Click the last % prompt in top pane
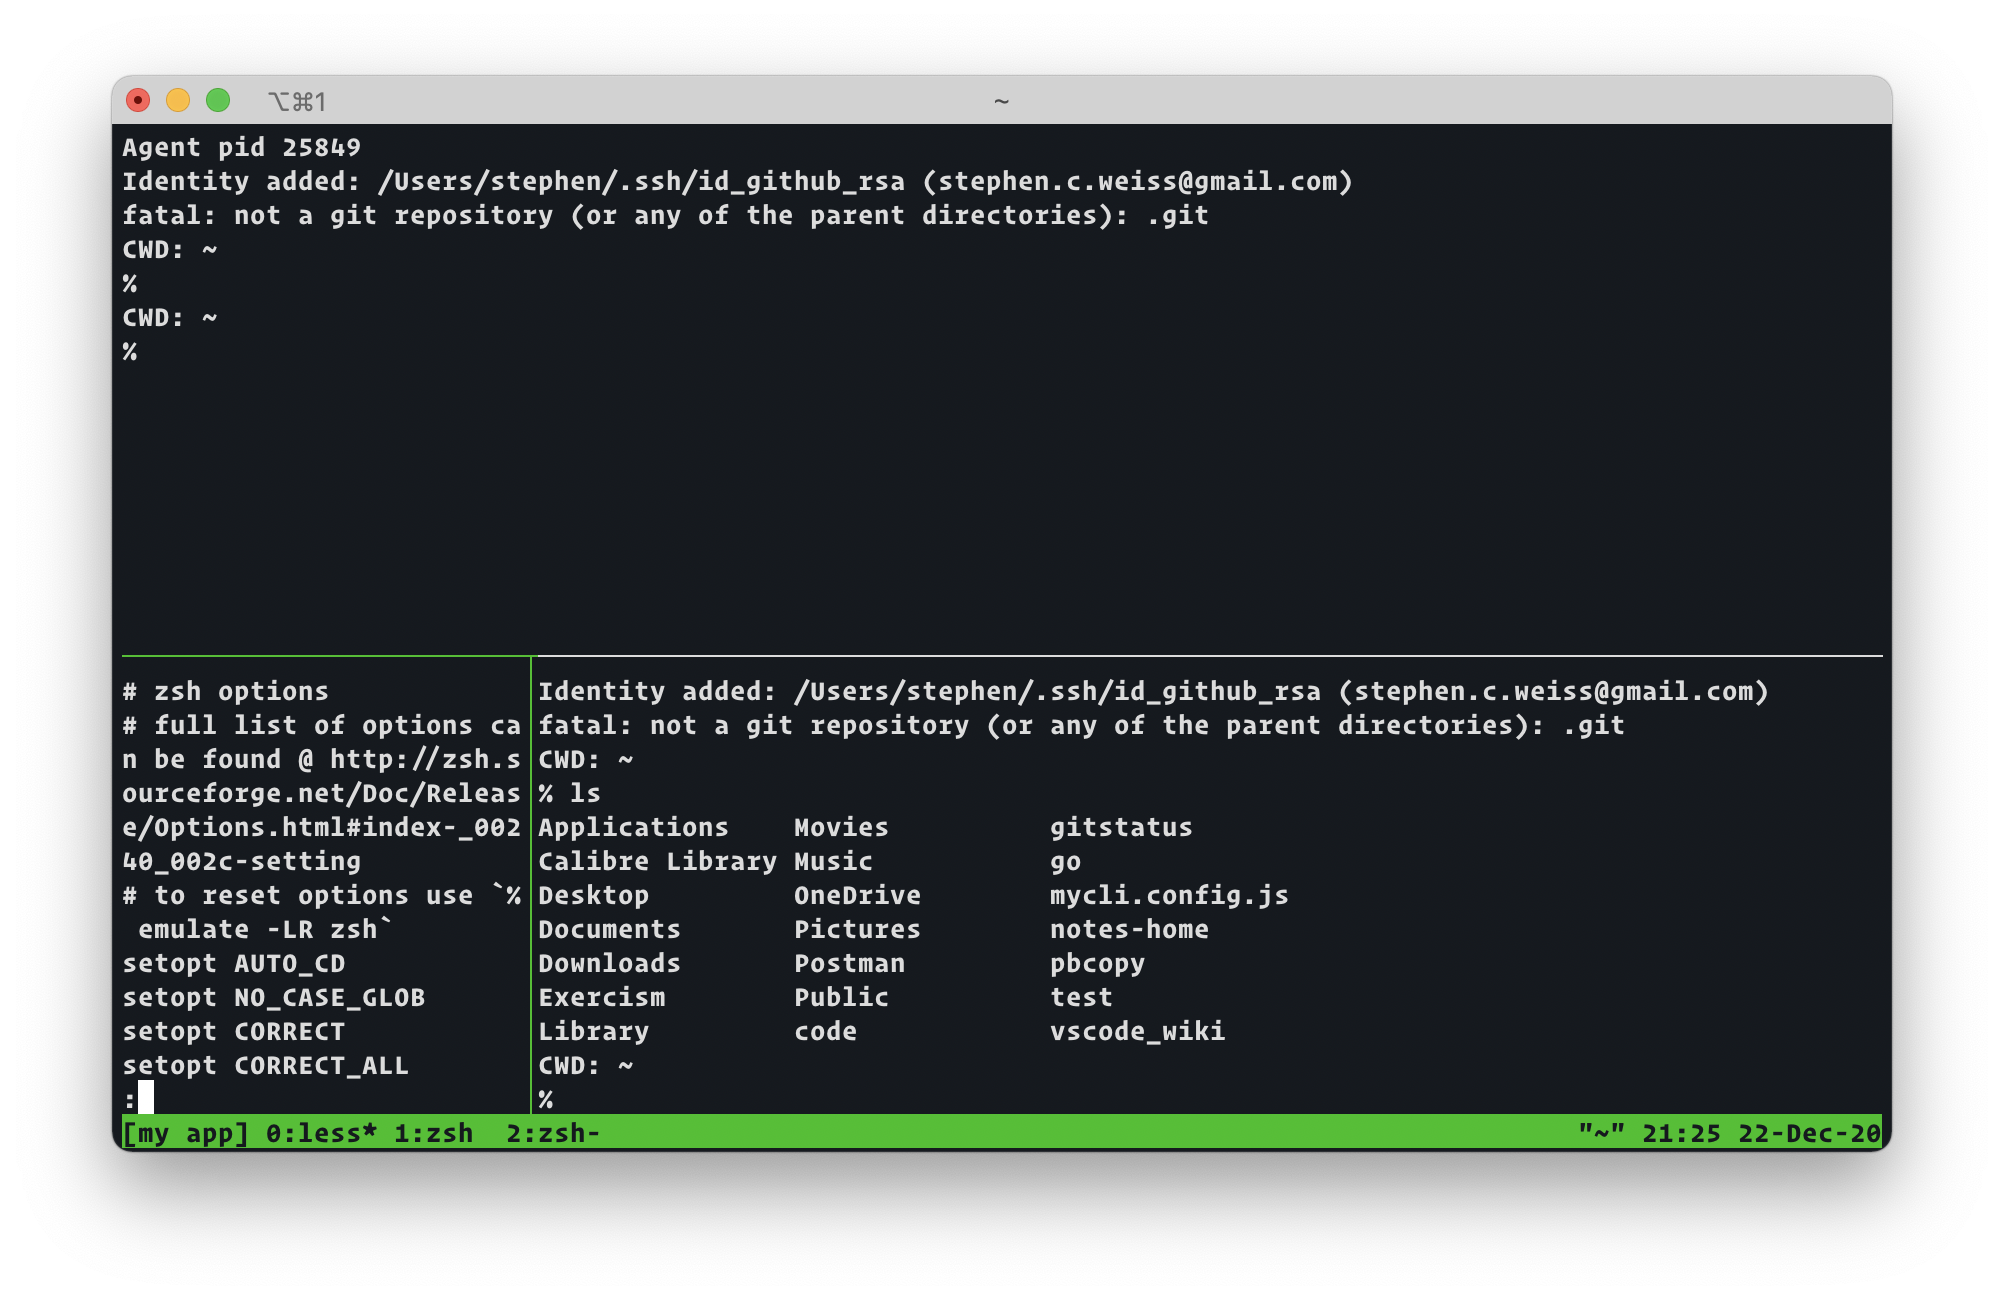Viewport: 2004px width, 1300px height. pos(130,351)
